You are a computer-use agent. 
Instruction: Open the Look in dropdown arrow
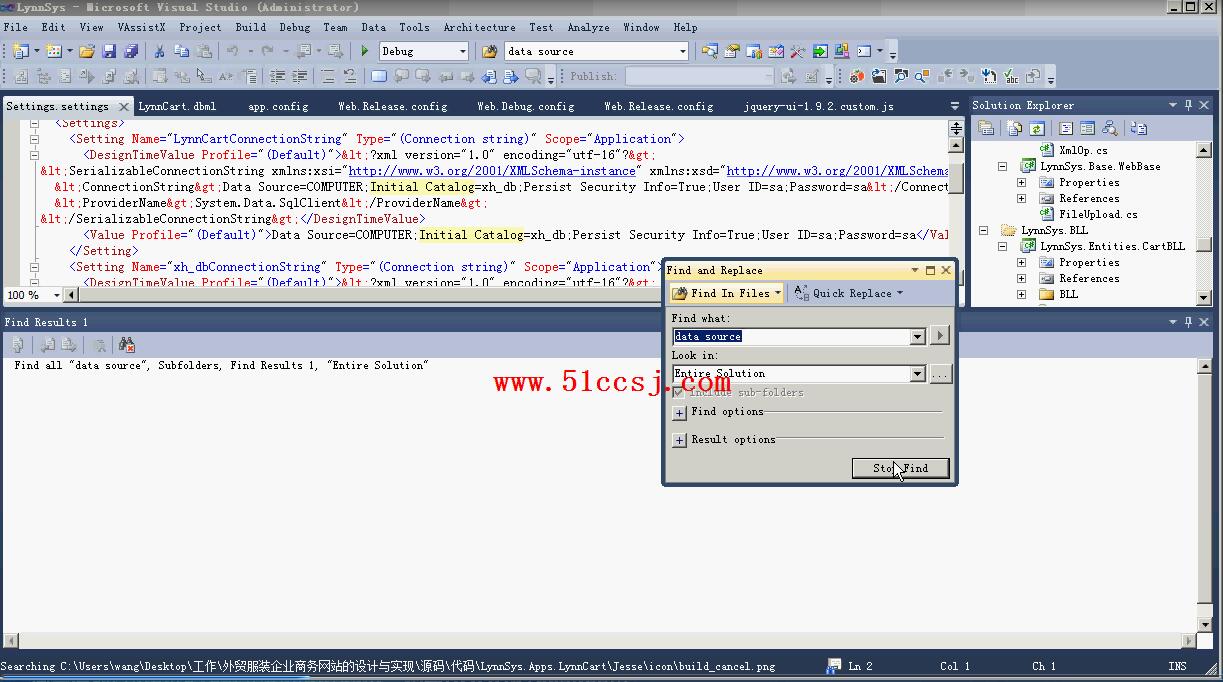point(917,374)
